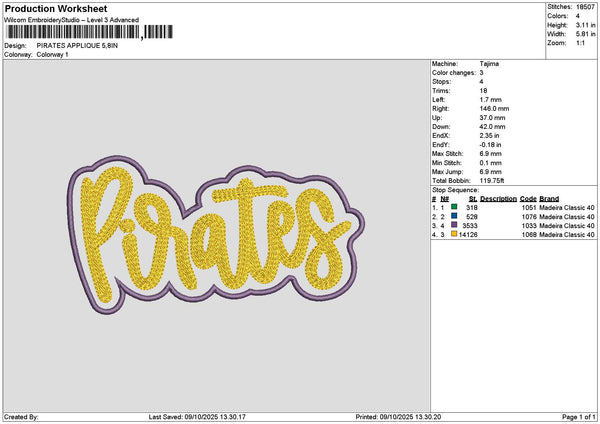600x424 pixels.
Task: Click the purple thread swatch 1033
Action: point(454,225)
